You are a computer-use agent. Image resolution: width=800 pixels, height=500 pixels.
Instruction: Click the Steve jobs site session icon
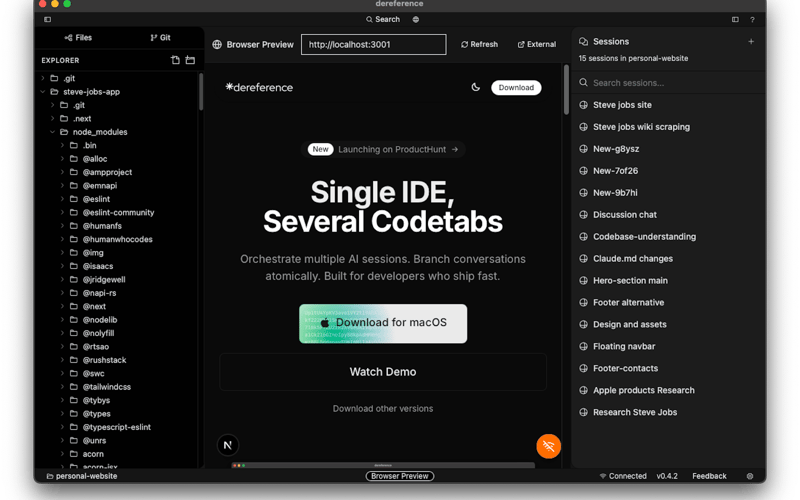[584, 105]
